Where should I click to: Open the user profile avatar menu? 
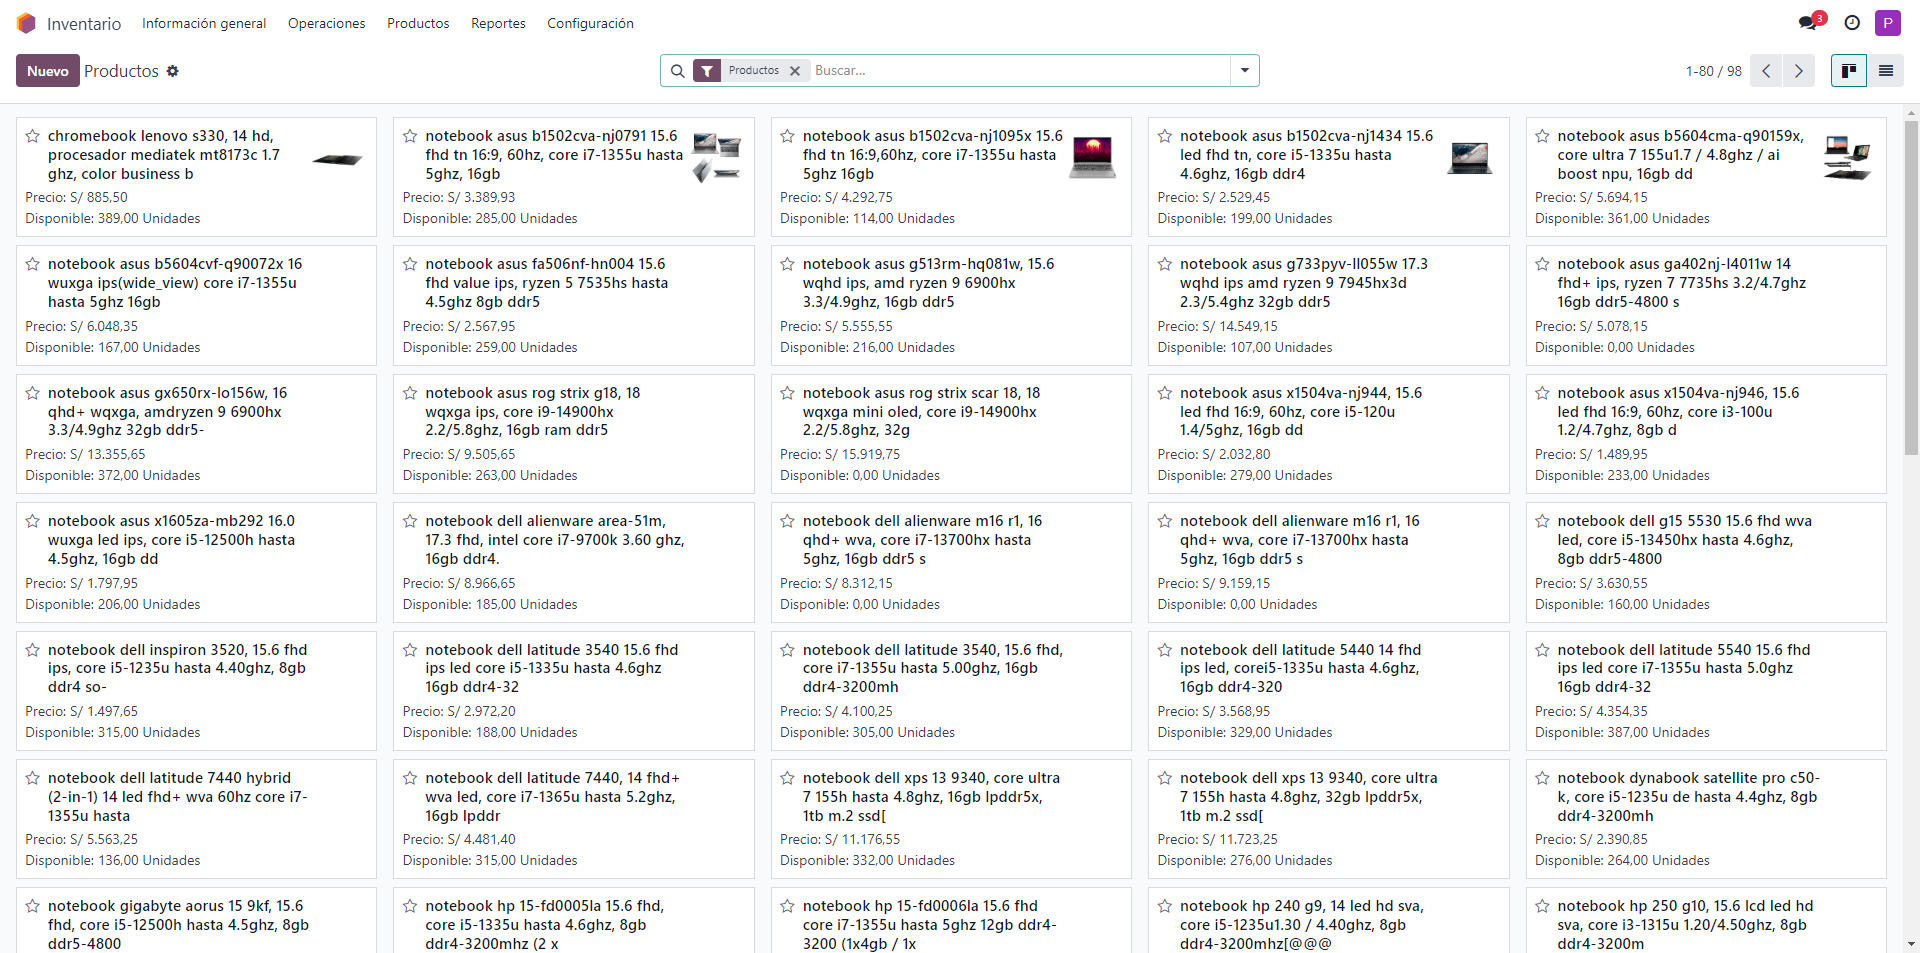tap(1887, 23)
